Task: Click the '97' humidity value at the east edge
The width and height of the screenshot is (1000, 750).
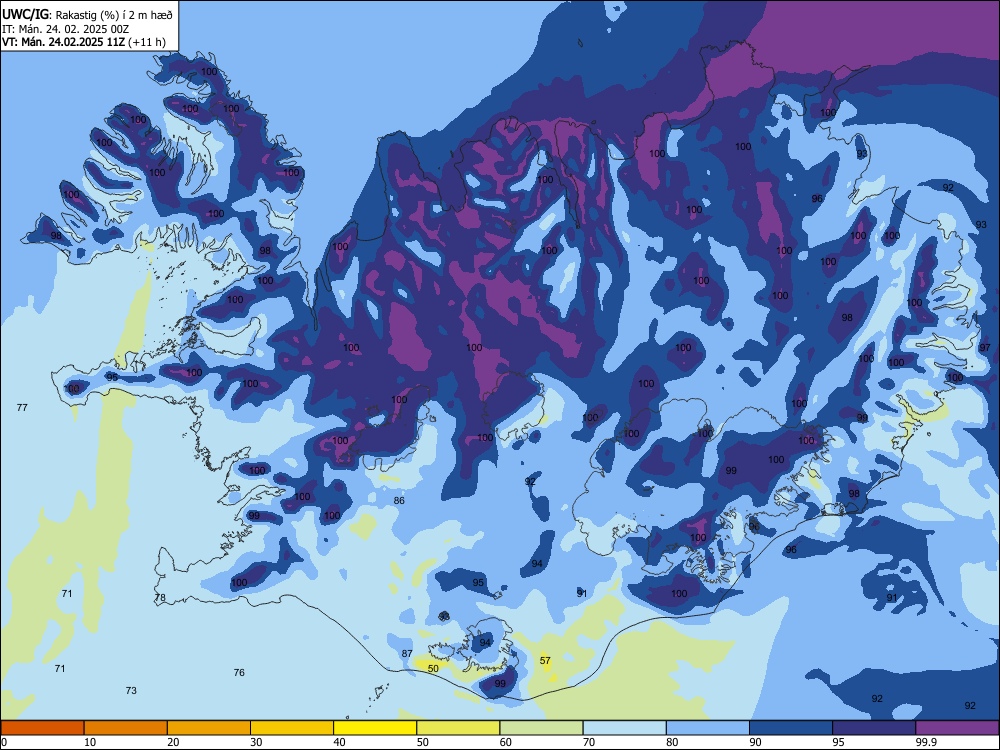Action: coord(985,348)
